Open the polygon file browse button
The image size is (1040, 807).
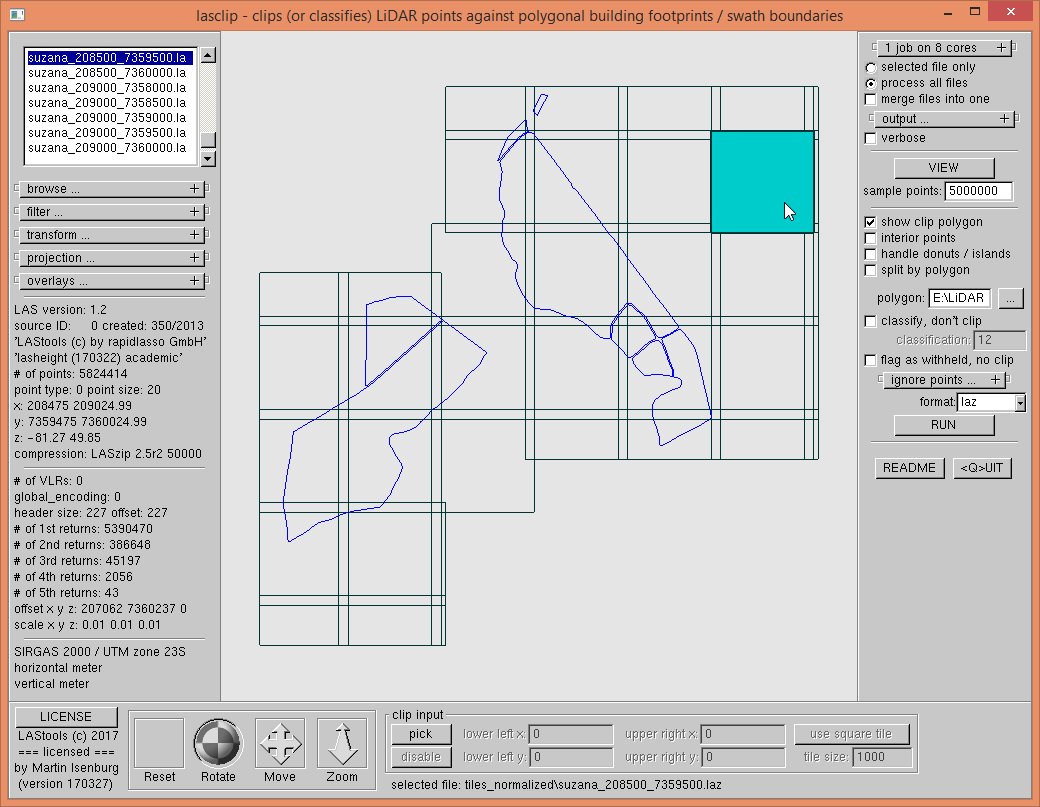pyautogui.click(x=1011, y=298)
